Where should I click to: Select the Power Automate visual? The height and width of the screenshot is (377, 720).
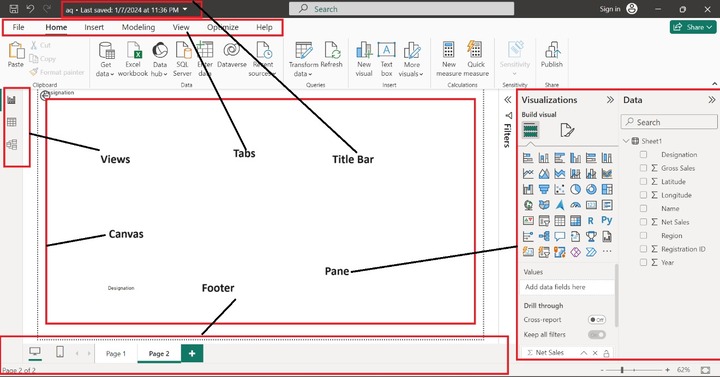tap(591, 252)
